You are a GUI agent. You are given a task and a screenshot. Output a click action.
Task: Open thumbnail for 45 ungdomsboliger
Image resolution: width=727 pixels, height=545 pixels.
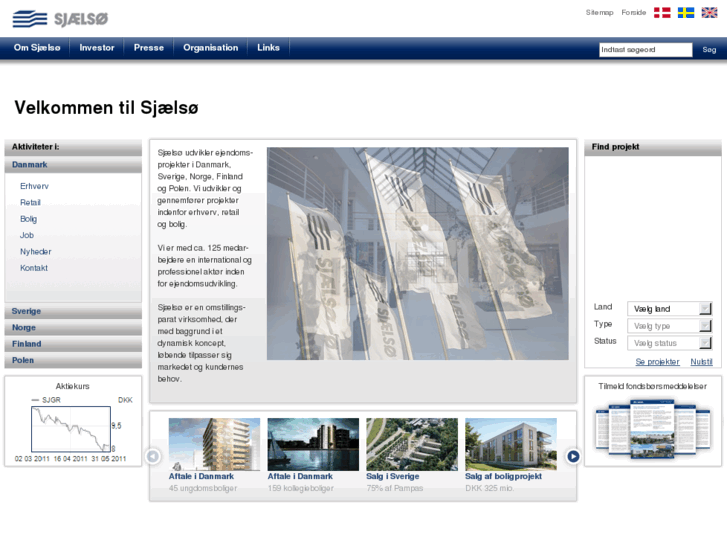click(214, 444)
